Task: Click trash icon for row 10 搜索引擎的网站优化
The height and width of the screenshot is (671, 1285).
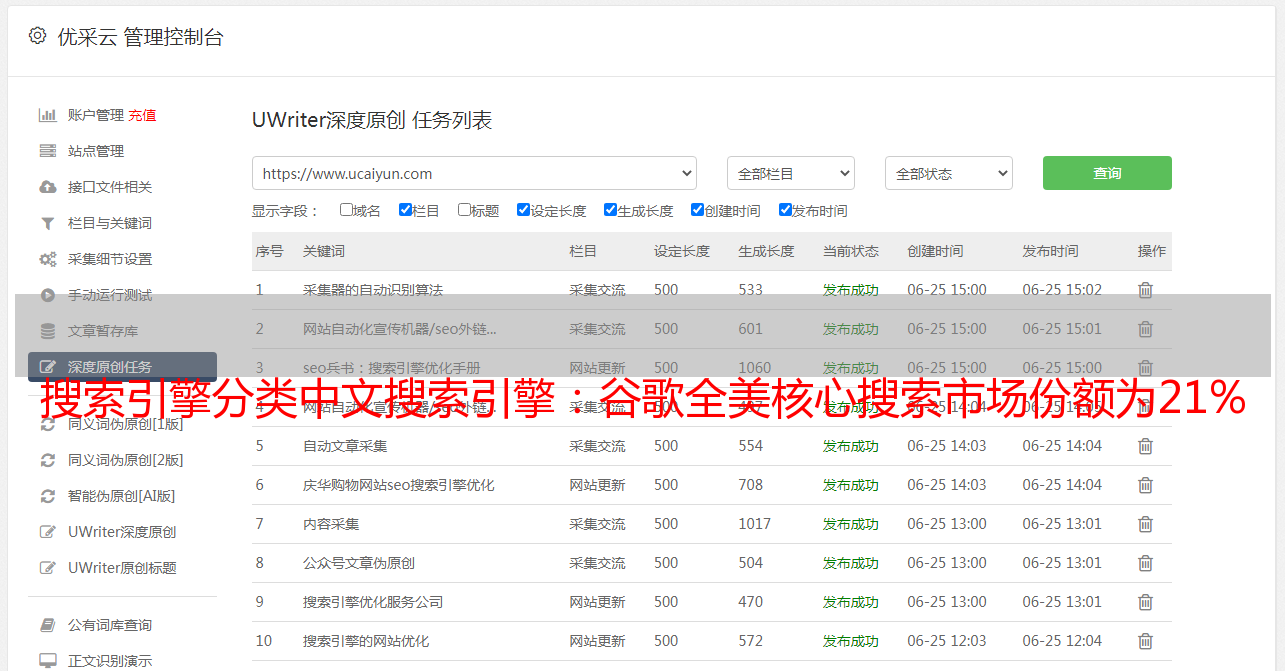Action: click(x=1145, y=641)
